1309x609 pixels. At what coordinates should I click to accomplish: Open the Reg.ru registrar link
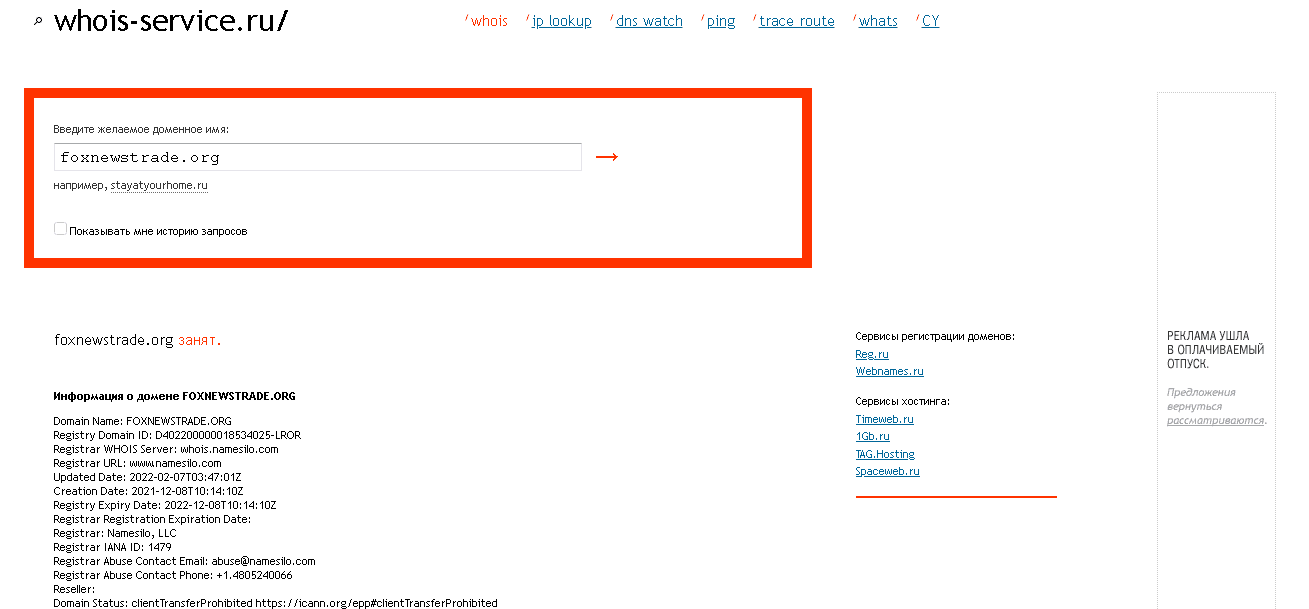(872, 354)
